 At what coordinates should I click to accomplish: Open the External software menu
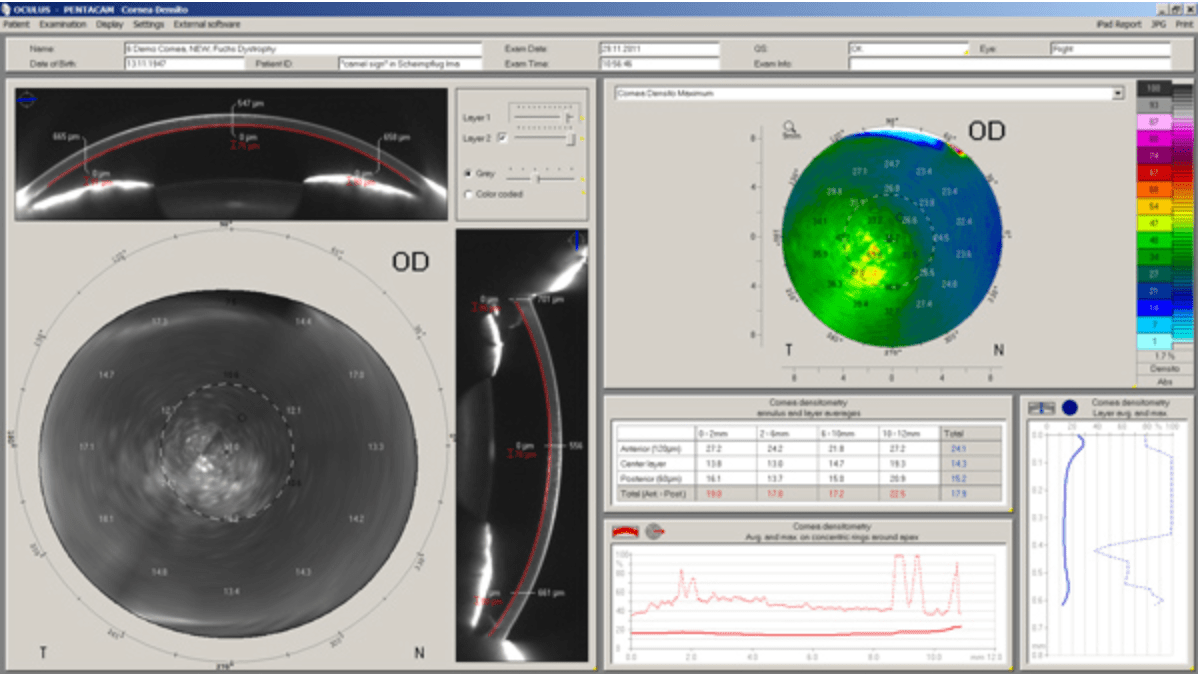tap(206, 23)
